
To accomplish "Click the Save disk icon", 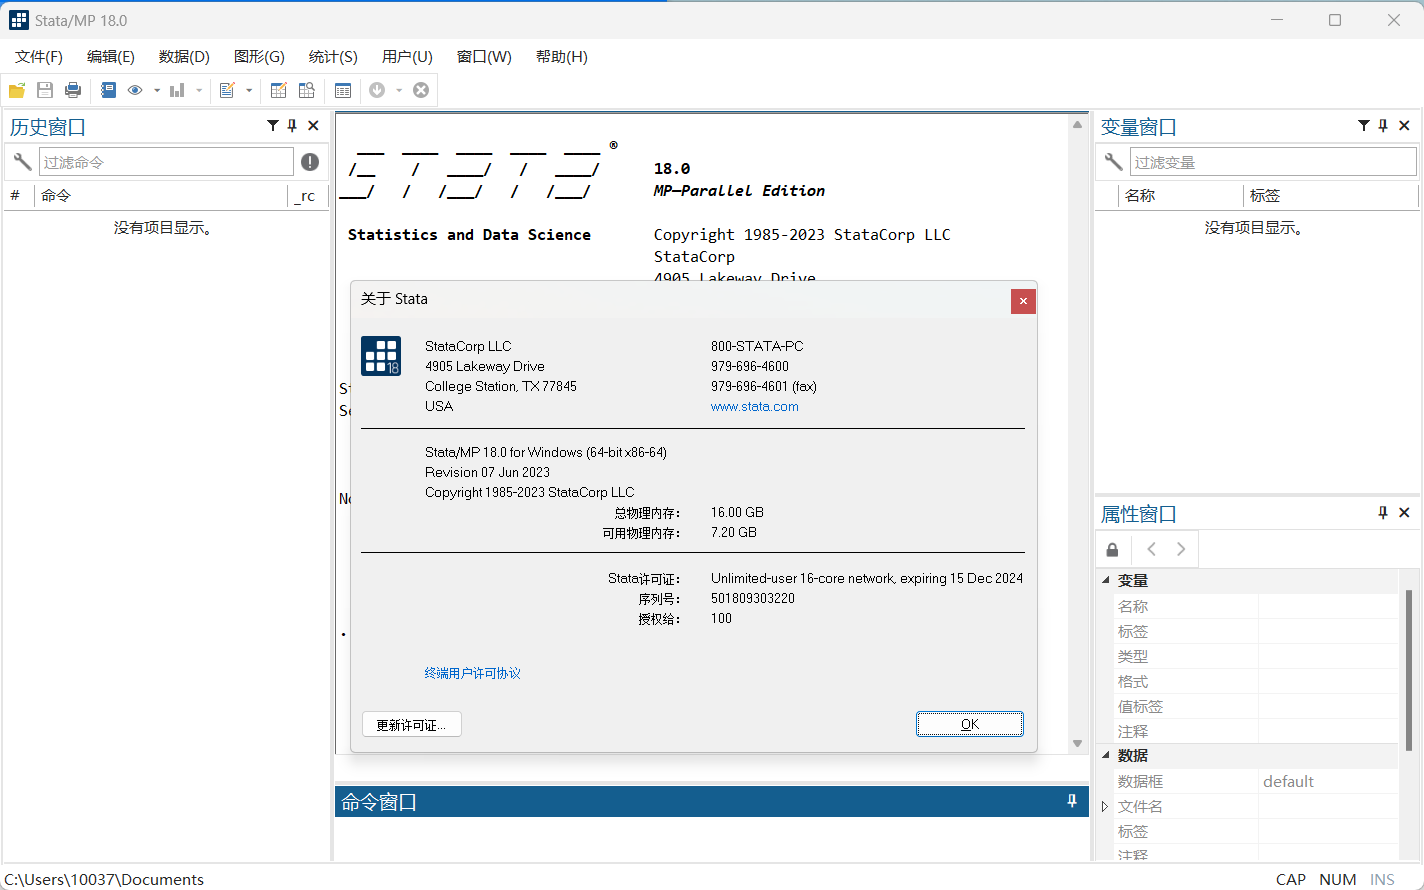I will pyautogui.click(x=45, y=90).
